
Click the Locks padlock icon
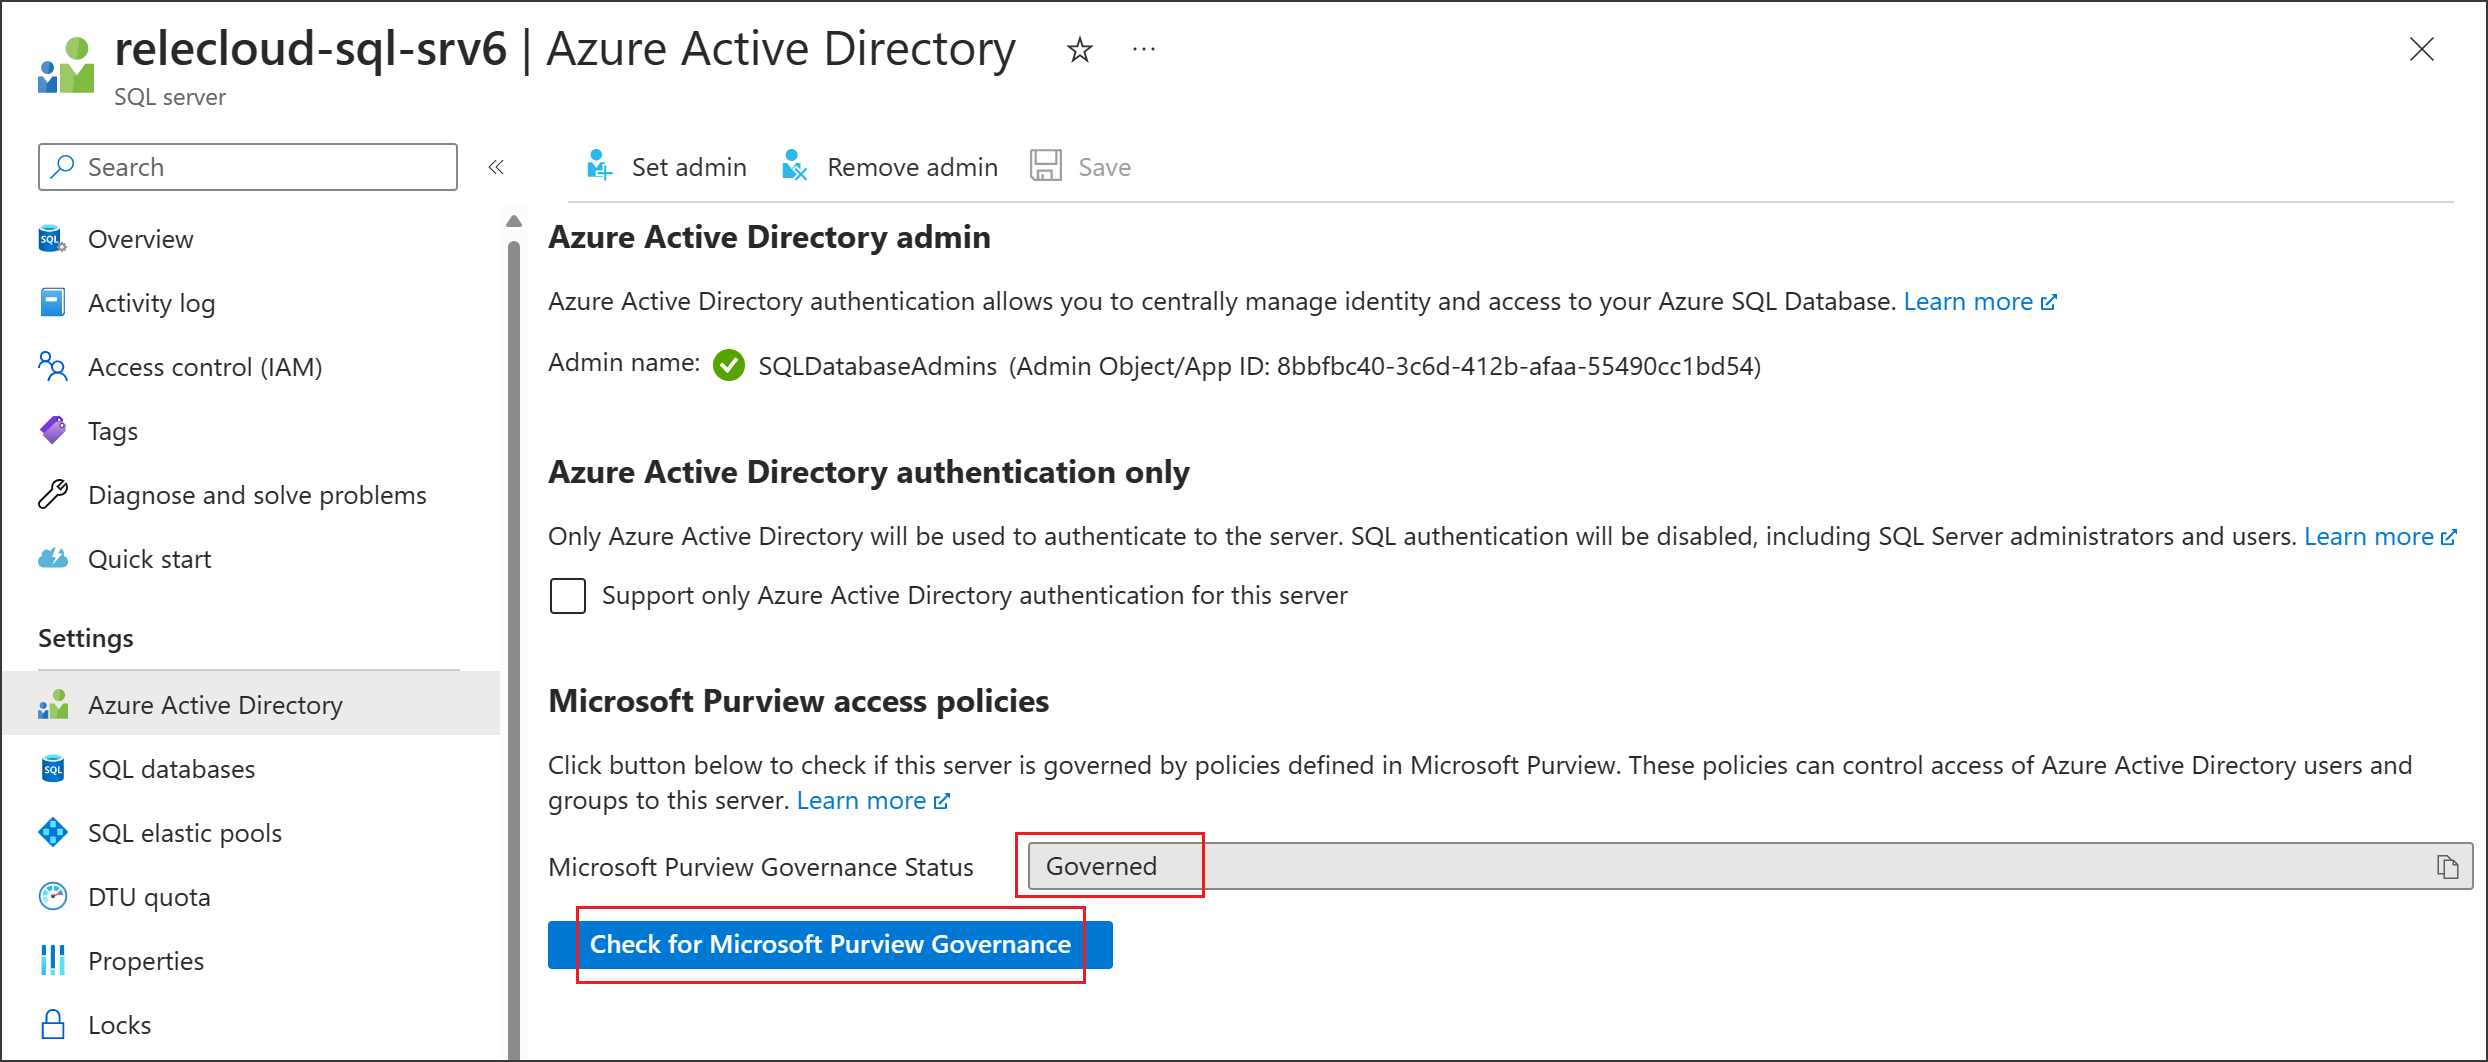(x=53, y=1024)
